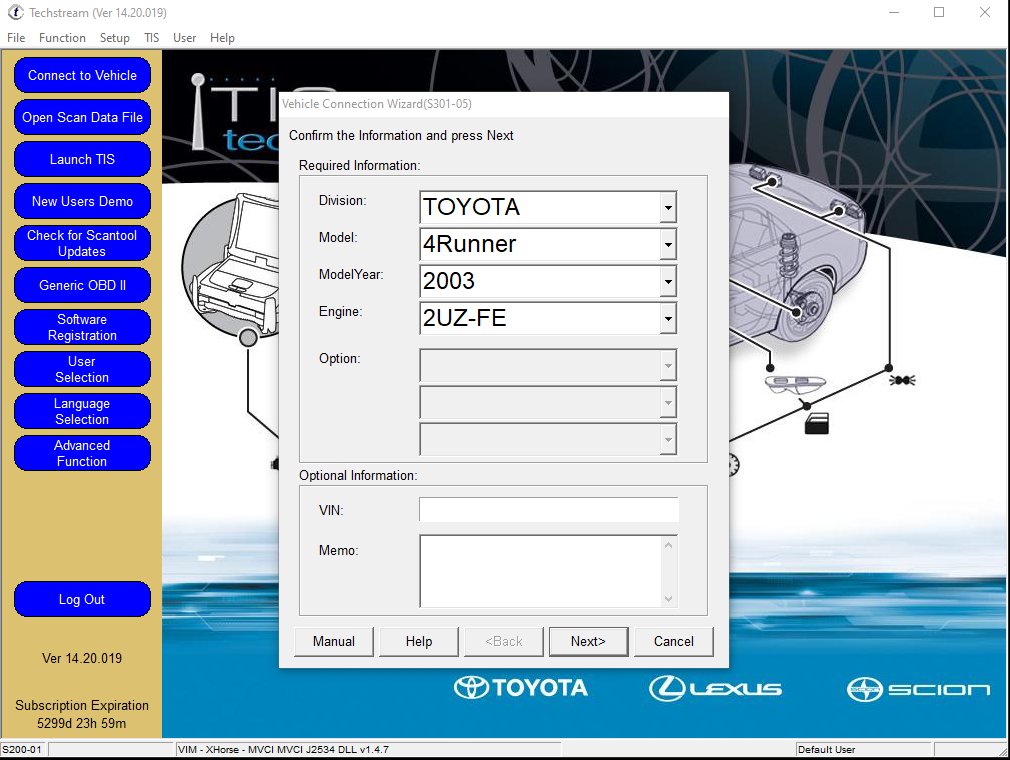Click into the Memo text area
The width and height of the screenshot is (1010, 760).
tap(540, 571)
